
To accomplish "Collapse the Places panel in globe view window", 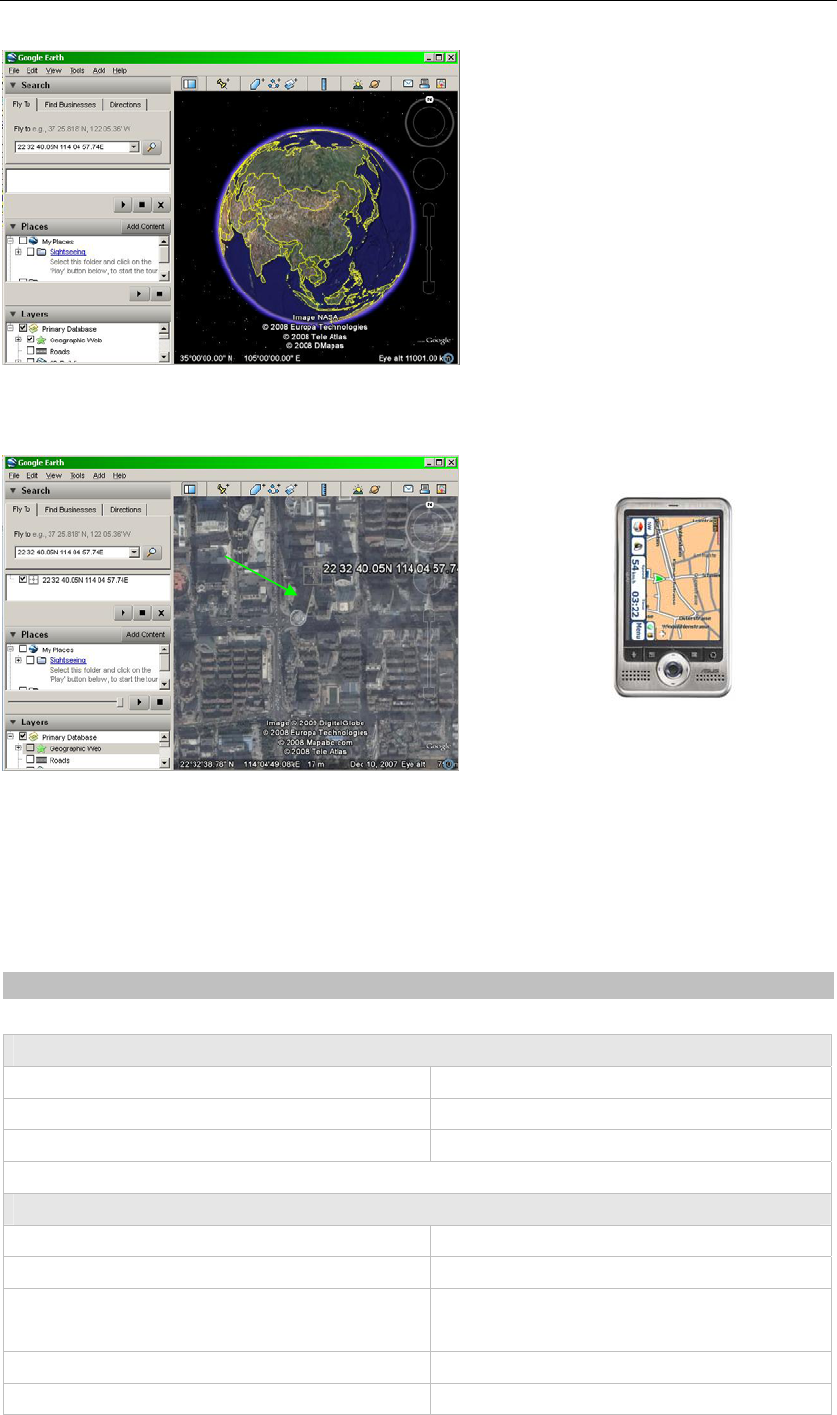I will [x=13, y=227].
